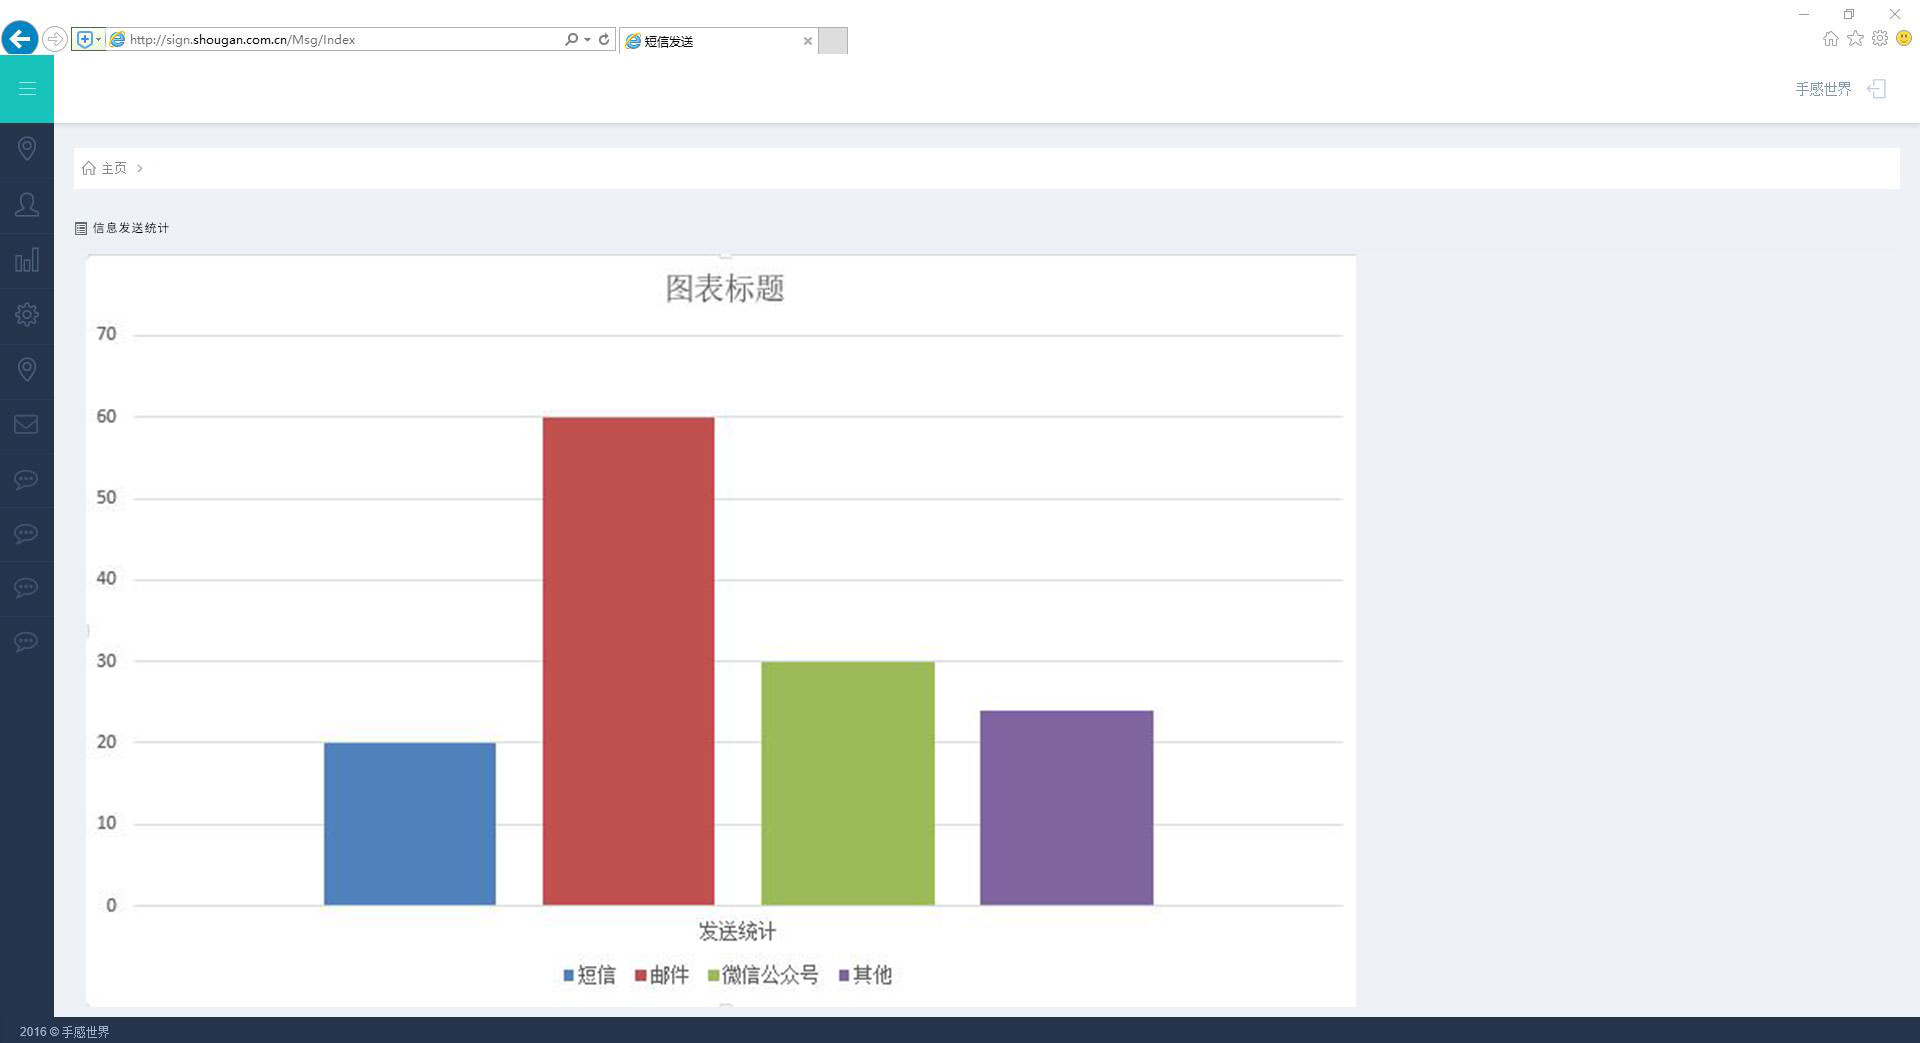
Task: Open the first chat bubble sidebar icon
Action: [x=27, y=480]
